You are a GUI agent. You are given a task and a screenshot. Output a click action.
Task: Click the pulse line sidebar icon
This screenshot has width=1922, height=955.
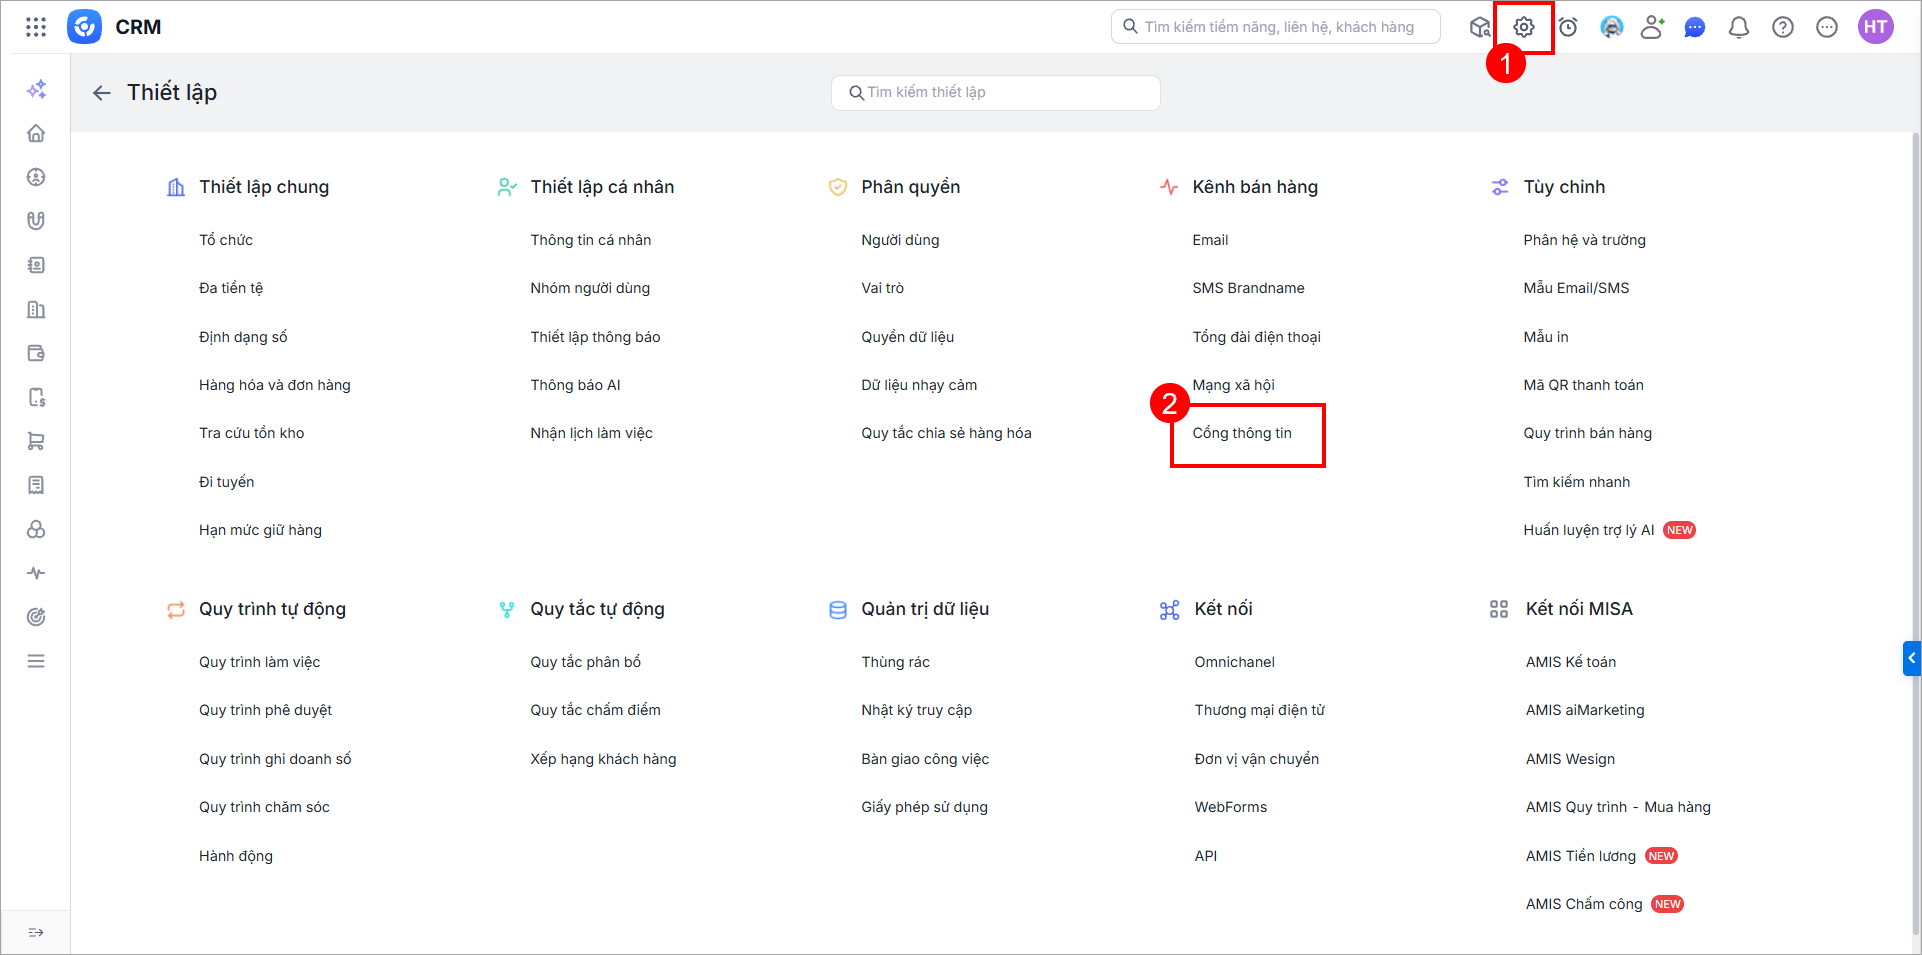point(36,573)
